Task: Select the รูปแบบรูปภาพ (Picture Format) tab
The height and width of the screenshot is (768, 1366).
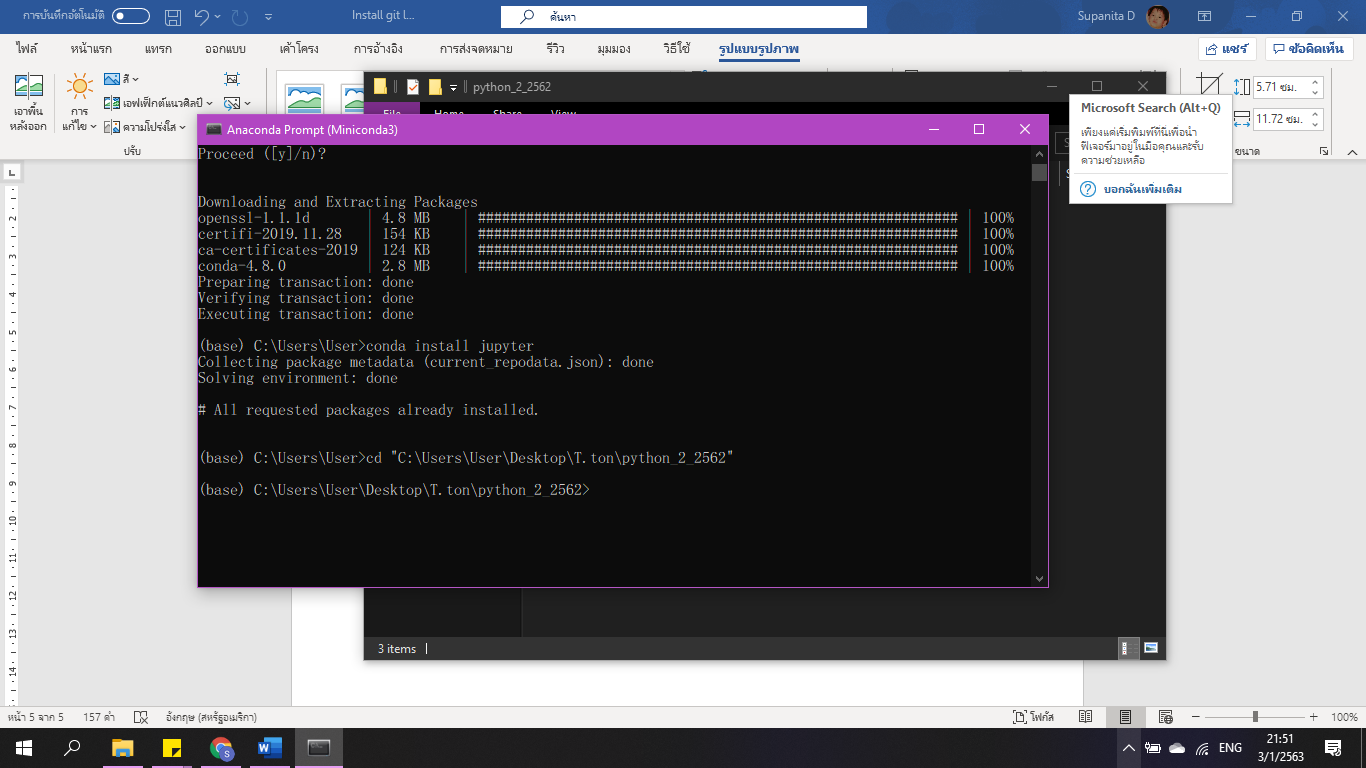Action: (x=759, y=49)
